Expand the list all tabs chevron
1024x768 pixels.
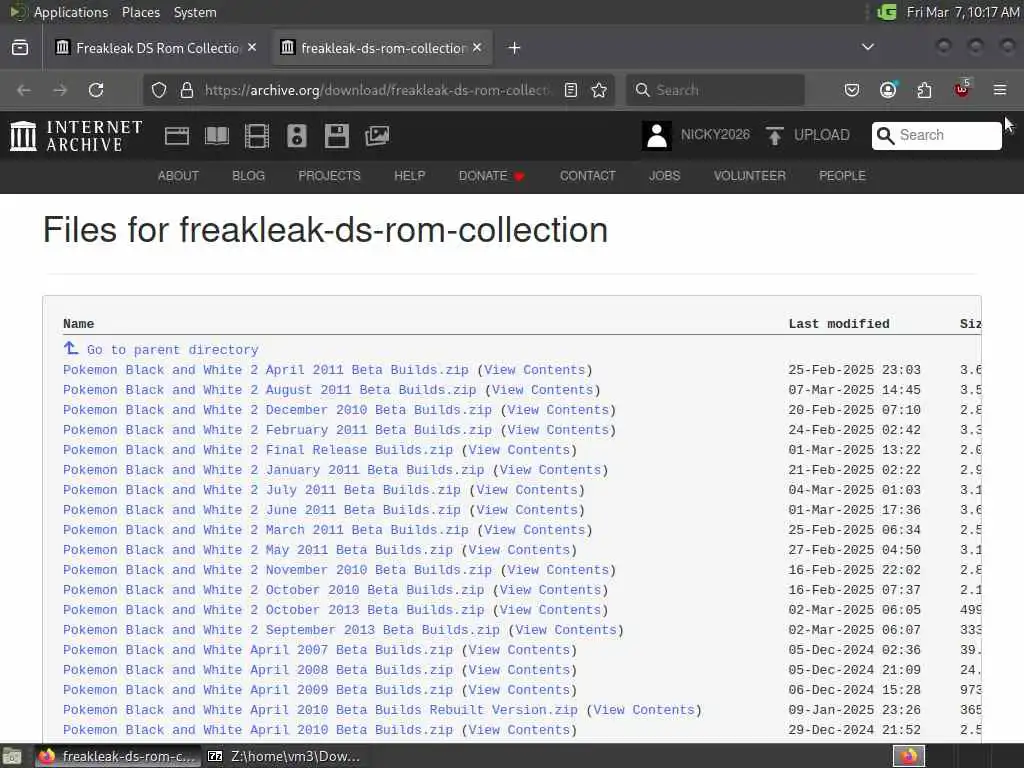868,47
